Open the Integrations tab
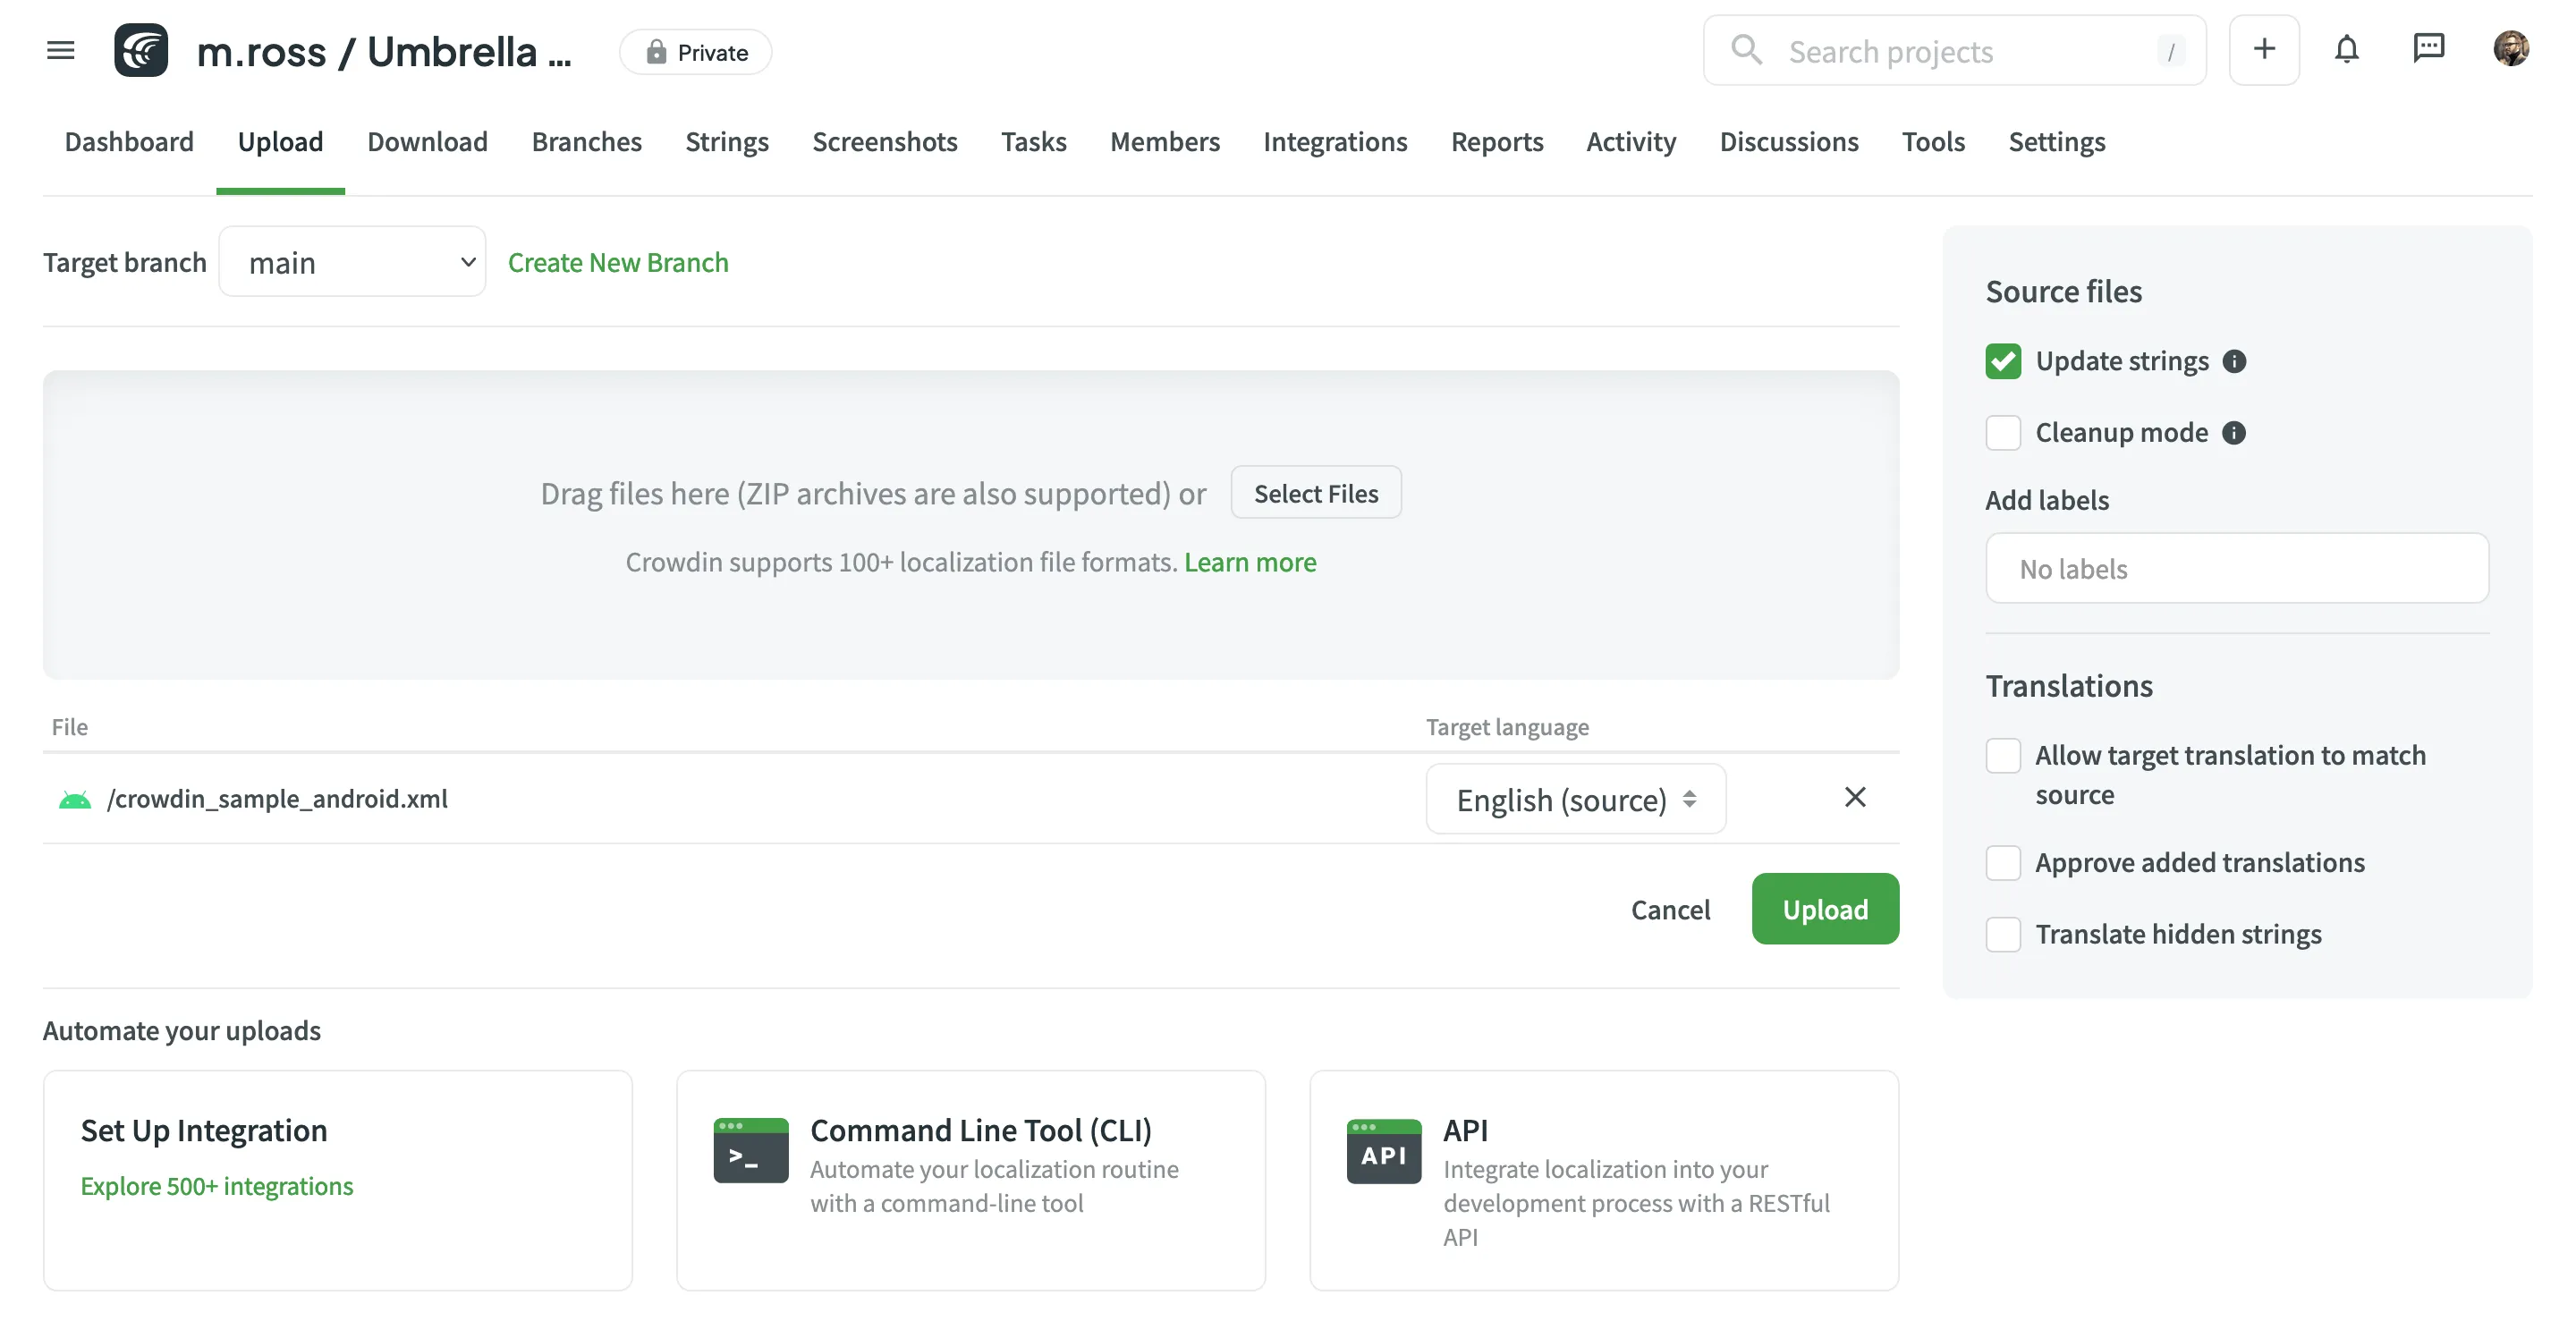 point(1334,142)
